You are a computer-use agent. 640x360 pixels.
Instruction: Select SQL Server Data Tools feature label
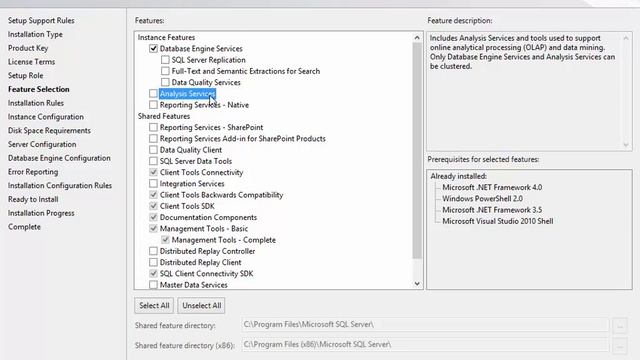[x=196, y=161]
